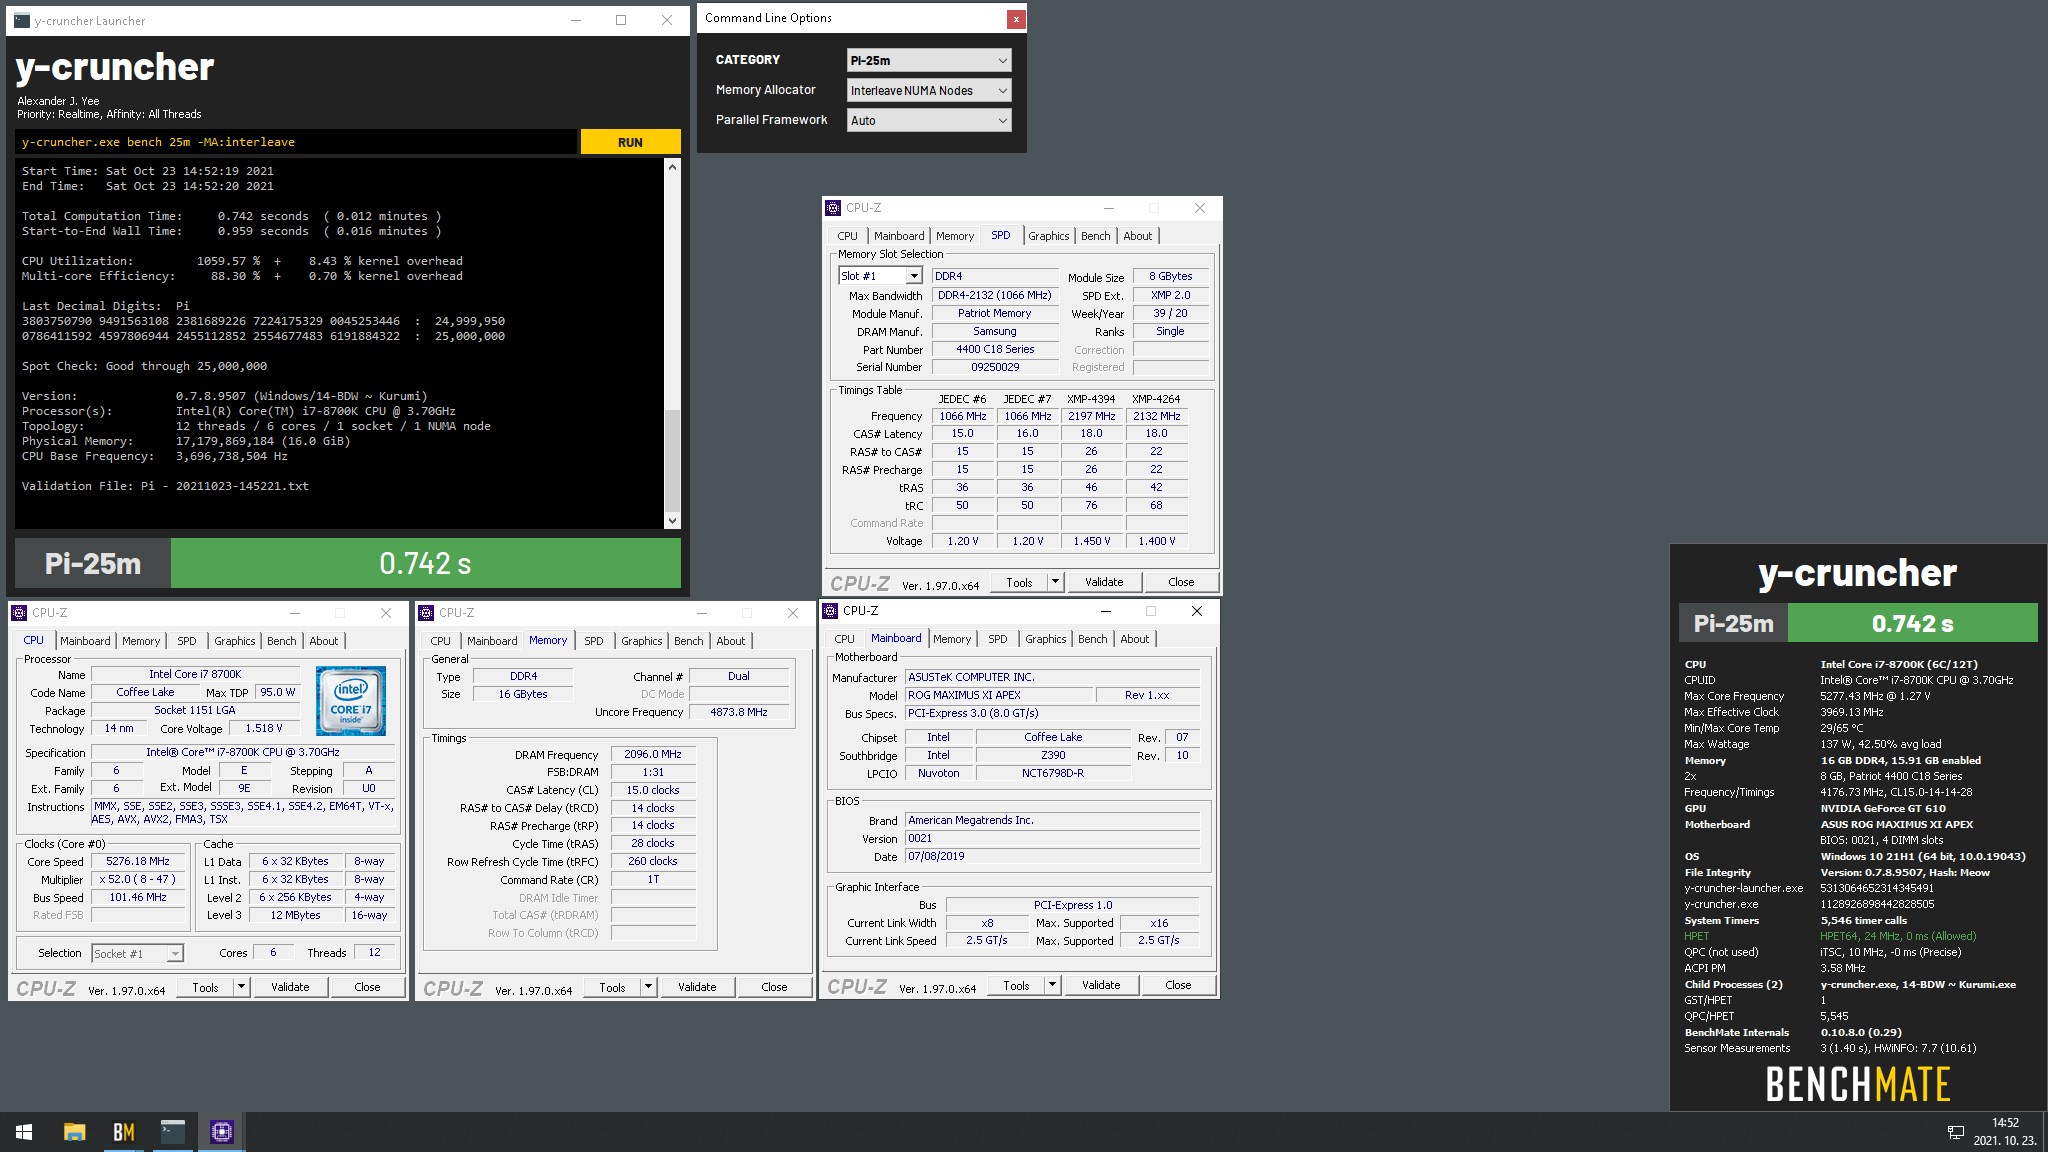Close the CPU-Z Mainboard window via X
2048x1152 pixels.
click(x=1197, y=611)
